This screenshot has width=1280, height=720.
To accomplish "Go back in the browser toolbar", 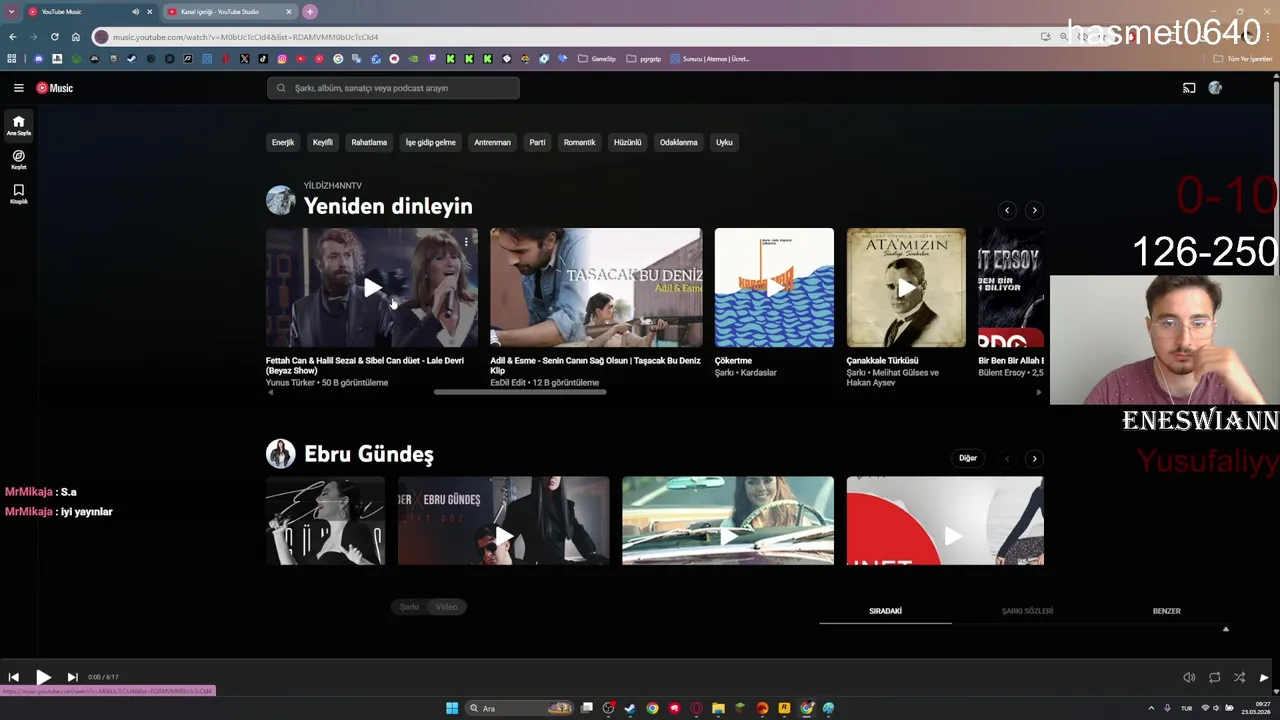I will (13, 37).
